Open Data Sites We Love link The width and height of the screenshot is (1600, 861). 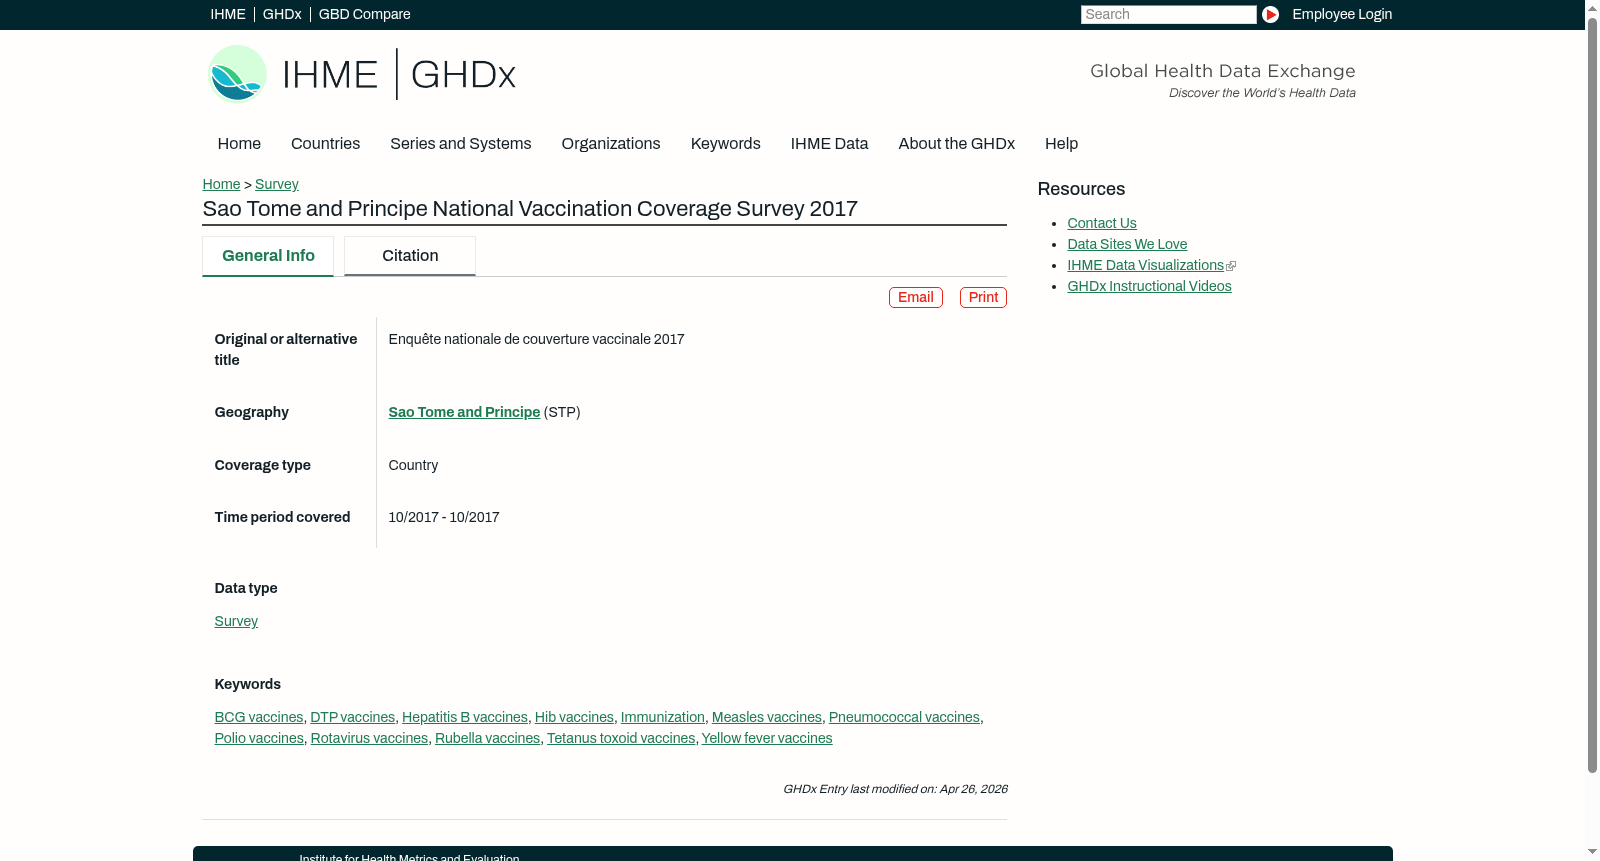(x=1127, y=244)
